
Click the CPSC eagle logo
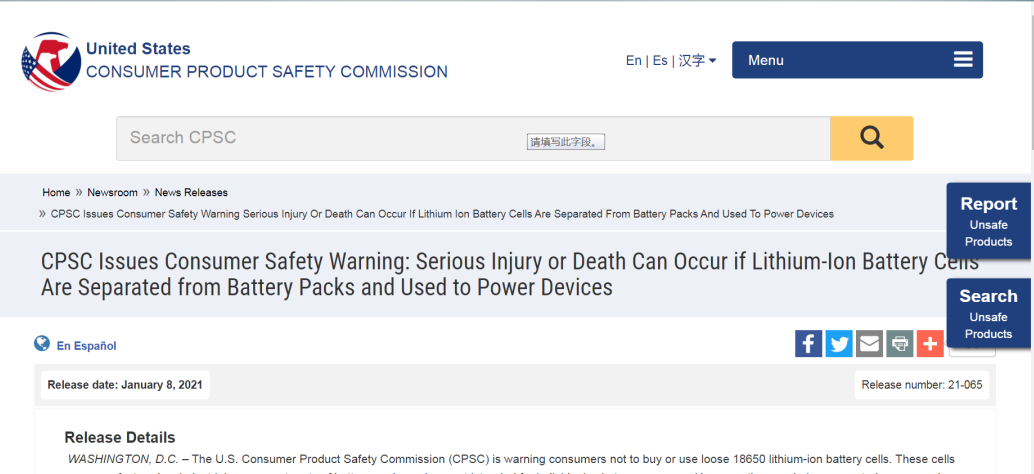coord(51,61)
